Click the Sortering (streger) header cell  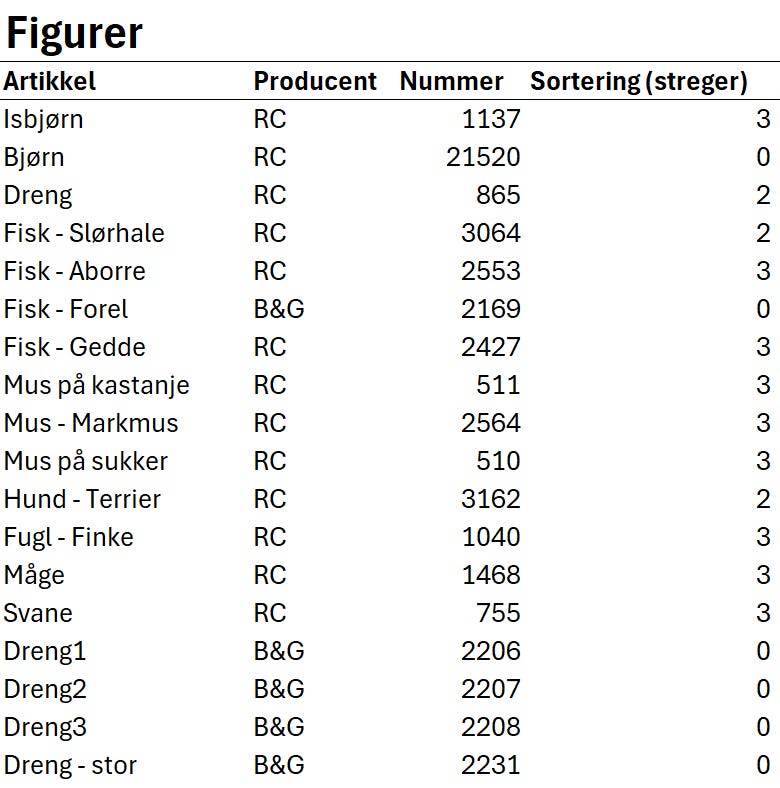(638, 81)
